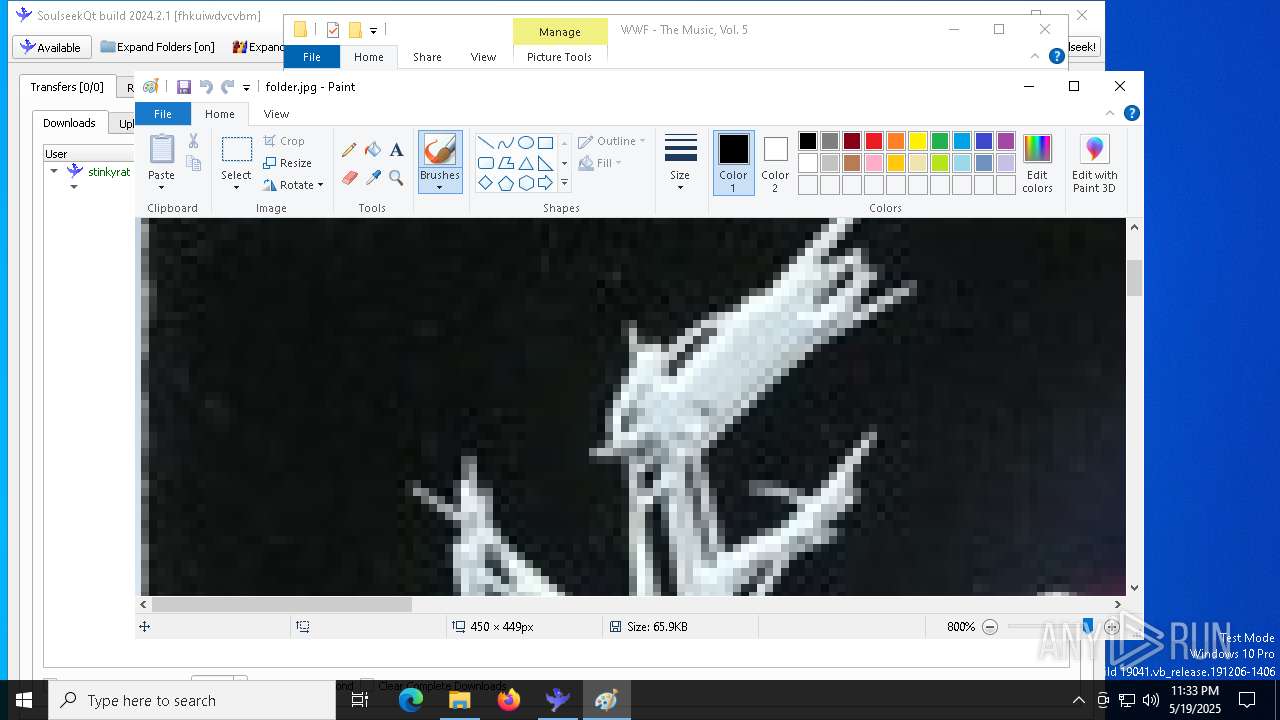The height and width of the screenshot is (720, 1280).
Task: Choose the Right arrow shape
Action: point(545,183)
